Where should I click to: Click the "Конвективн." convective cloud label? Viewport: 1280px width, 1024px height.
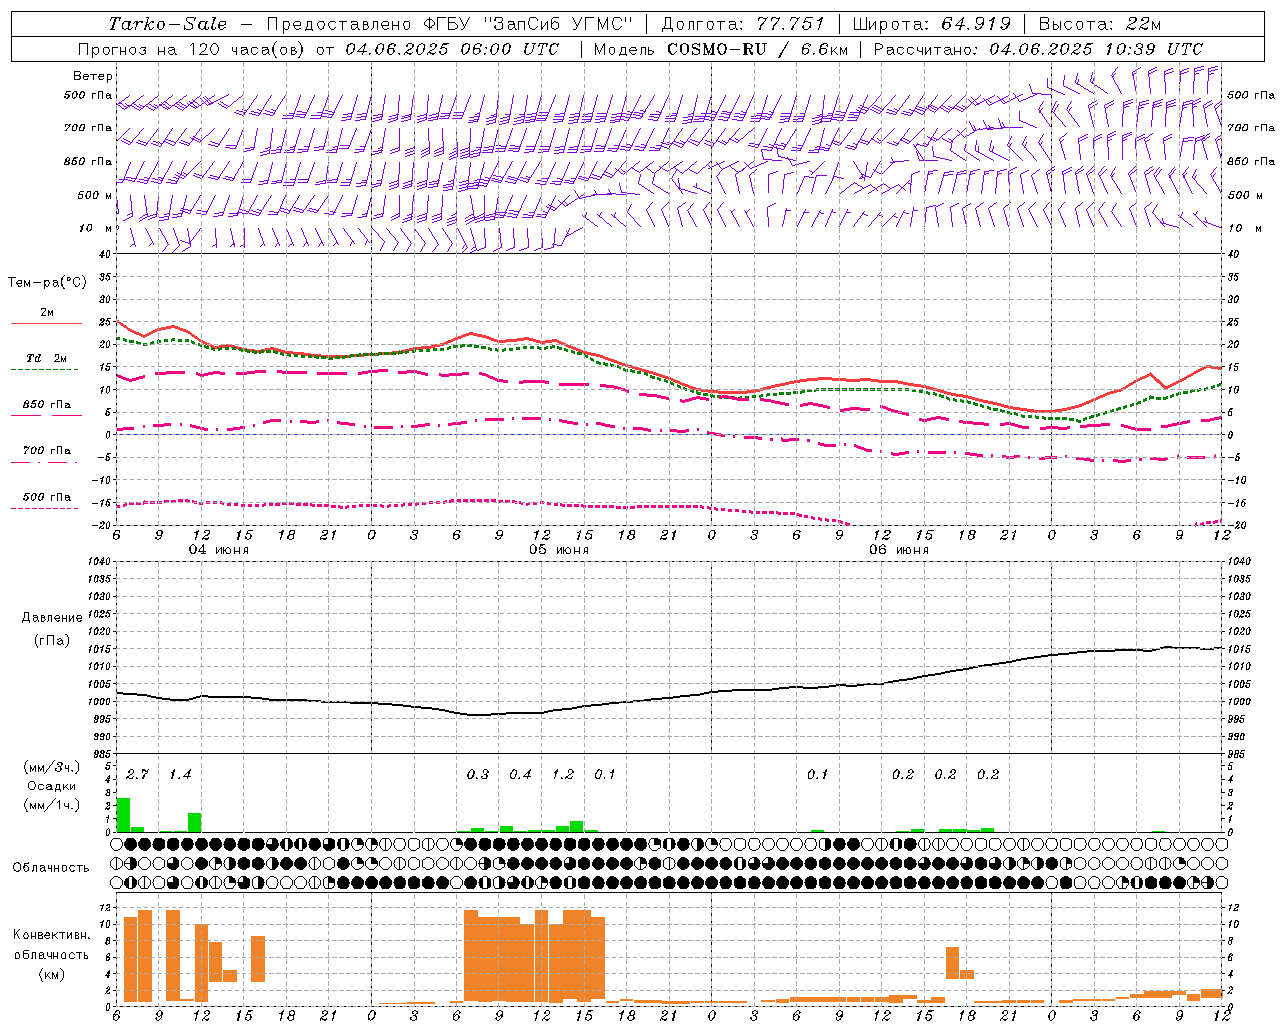52,935
